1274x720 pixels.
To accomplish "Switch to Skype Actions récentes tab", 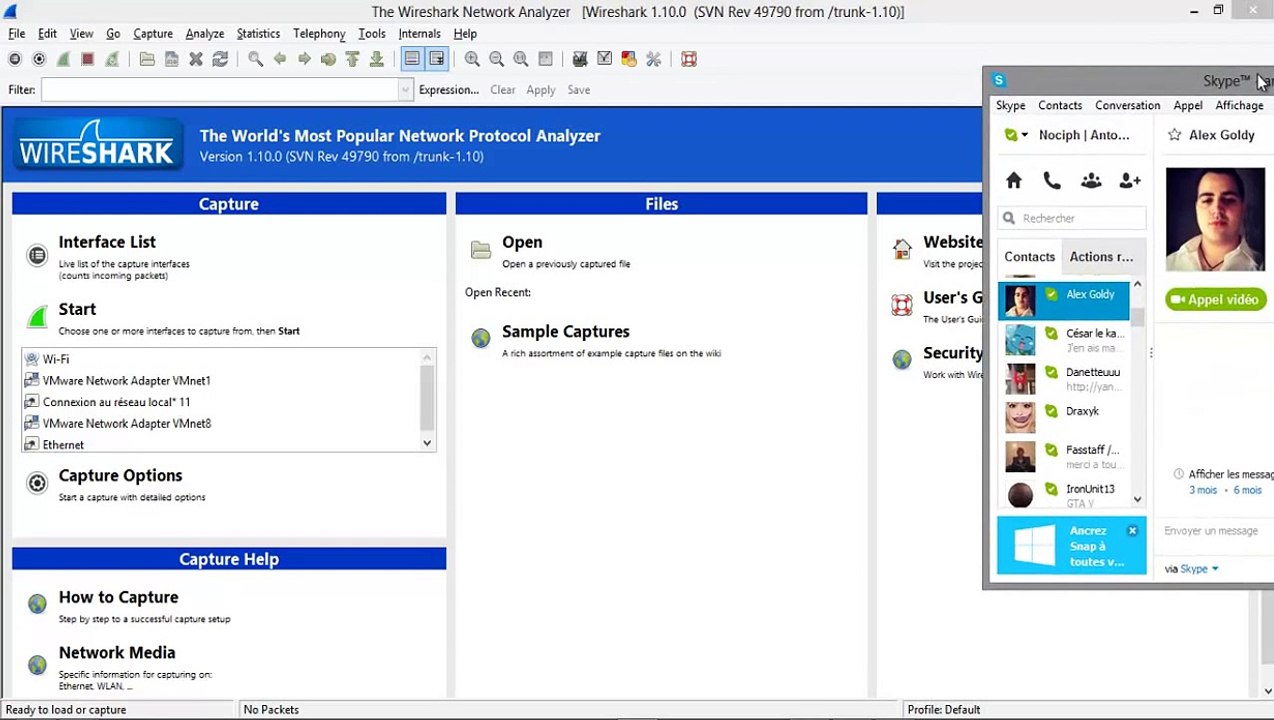I will [1101, 257].
